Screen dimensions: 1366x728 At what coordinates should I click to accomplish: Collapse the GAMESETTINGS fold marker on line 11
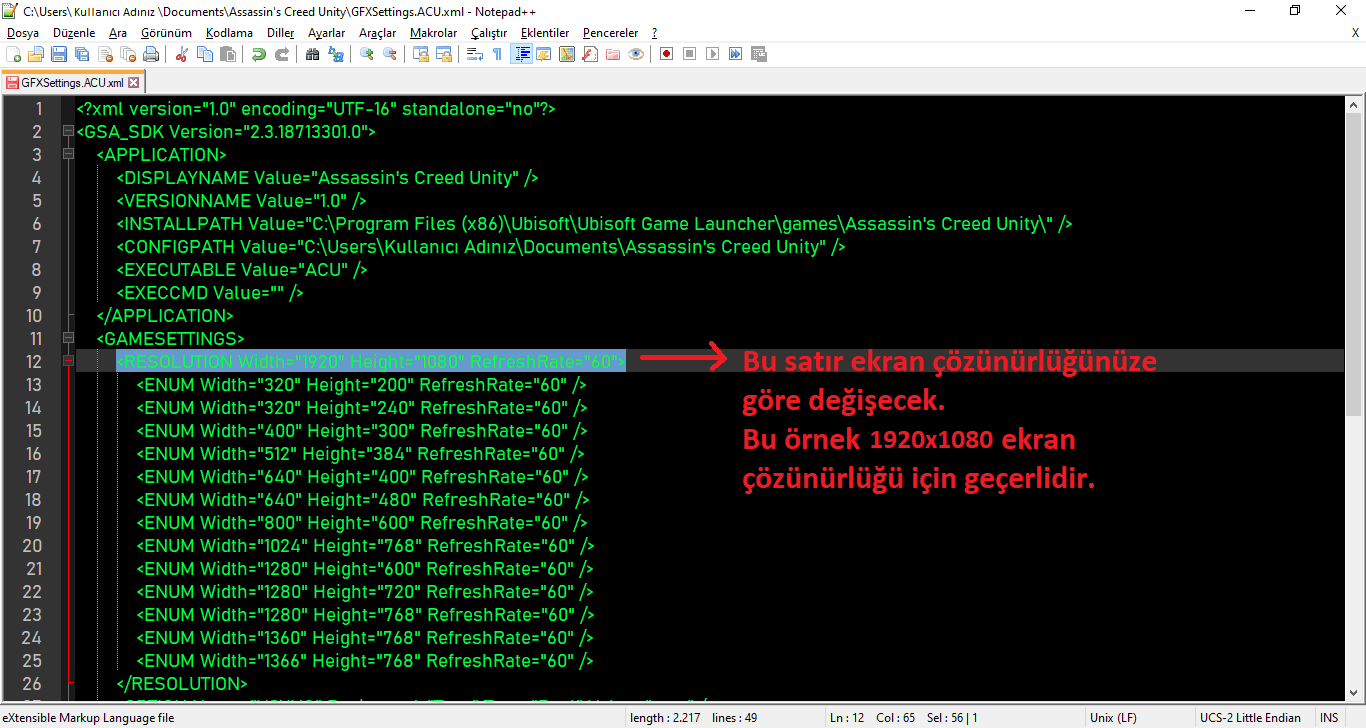[x=68, y=339]
